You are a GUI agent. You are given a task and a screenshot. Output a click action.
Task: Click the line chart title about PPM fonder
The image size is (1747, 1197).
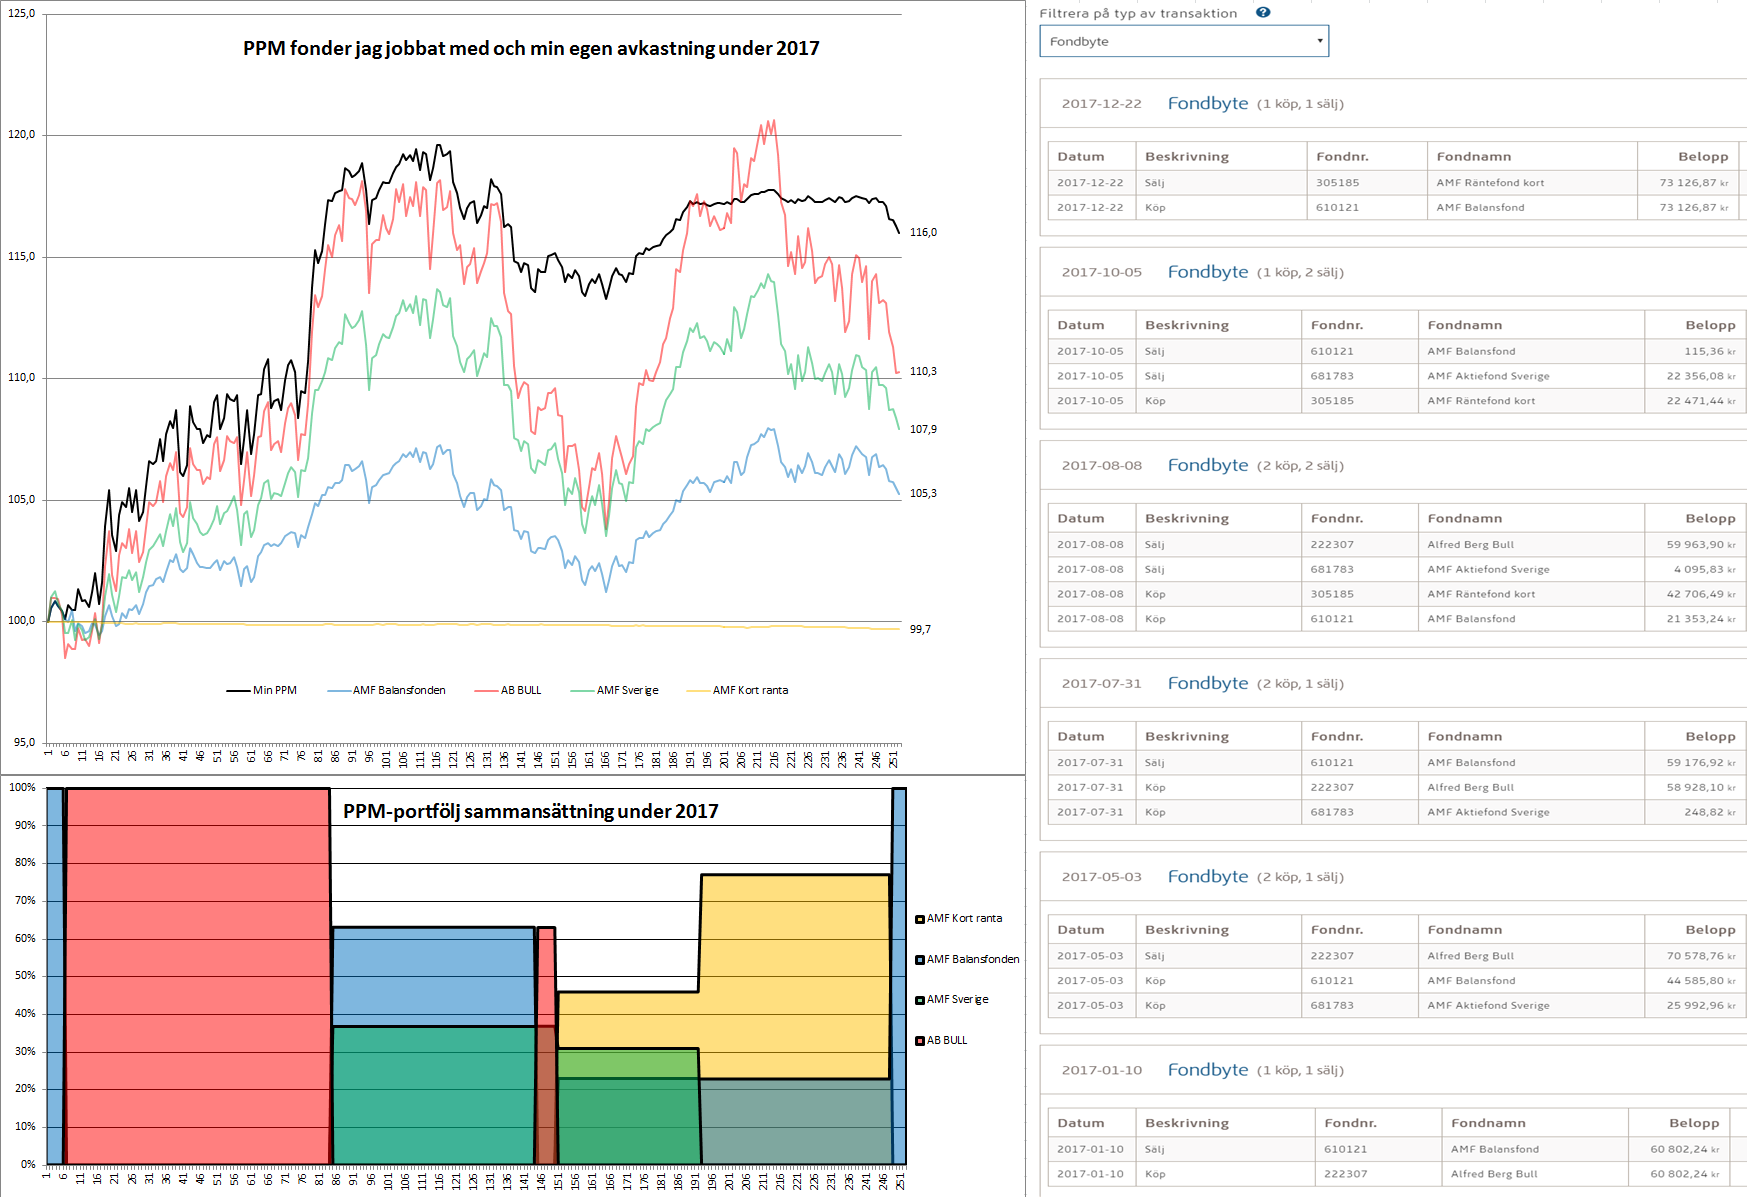[531, 48]
